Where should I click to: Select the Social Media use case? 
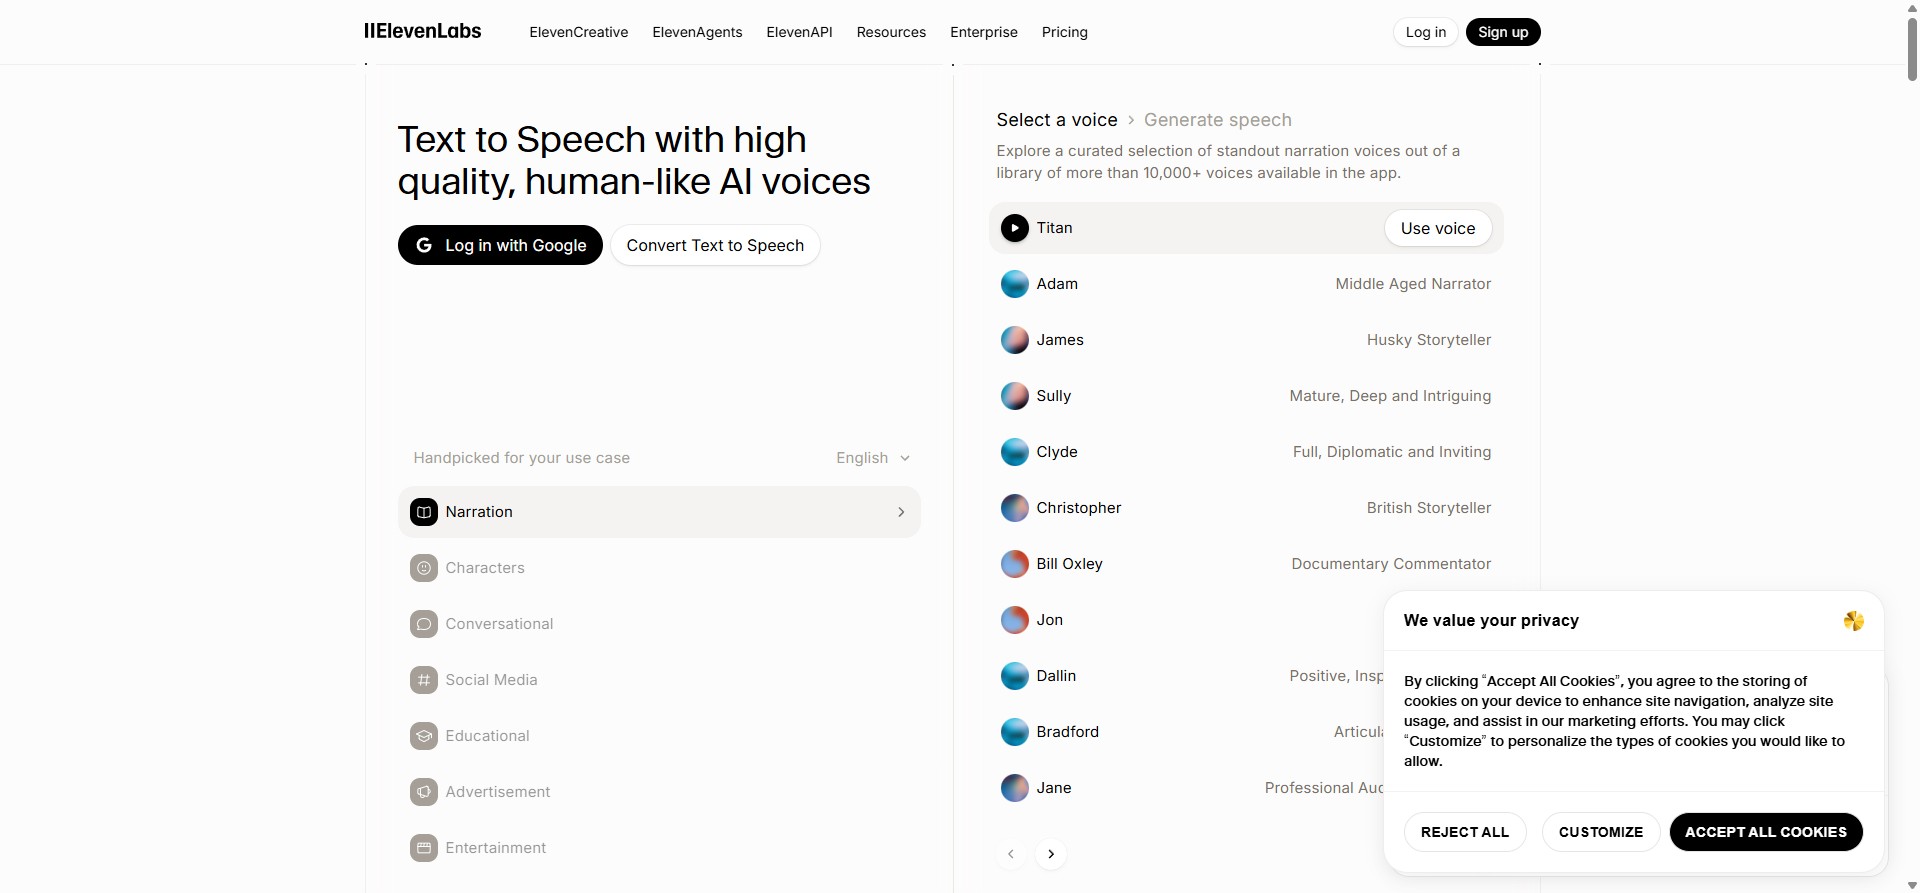[659, 680]
